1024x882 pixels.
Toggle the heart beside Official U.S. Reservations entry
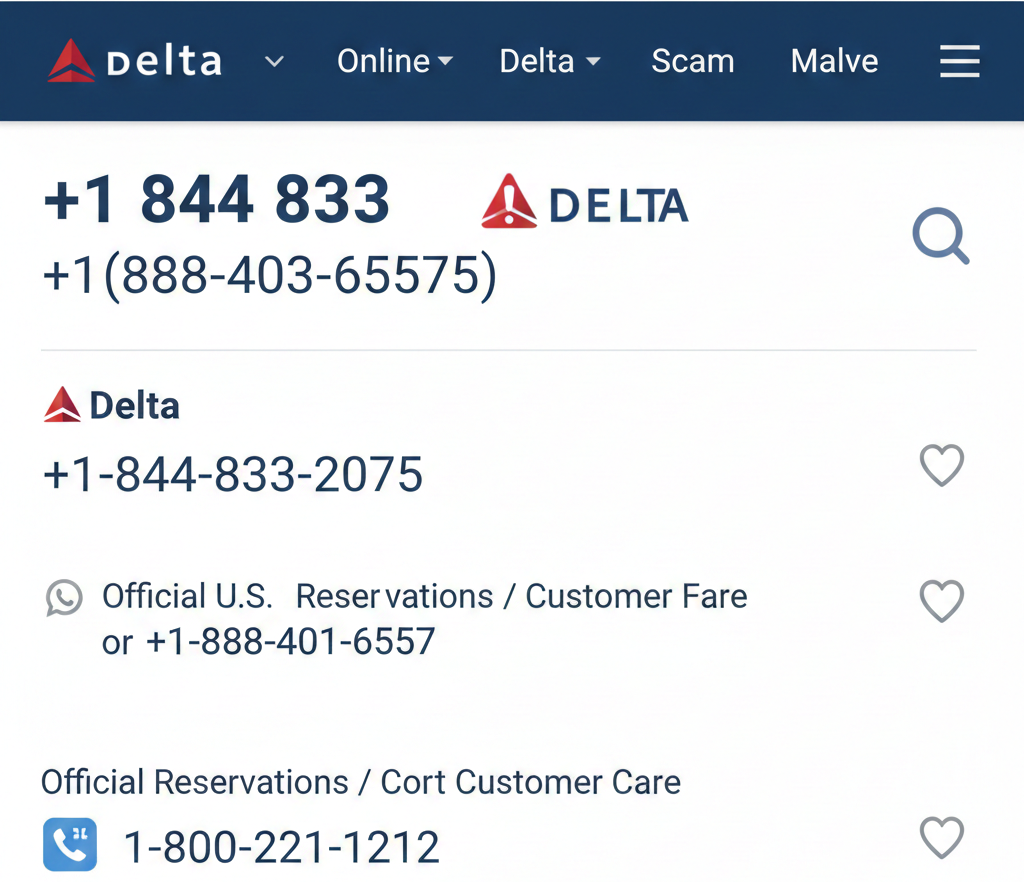(941, 601)
